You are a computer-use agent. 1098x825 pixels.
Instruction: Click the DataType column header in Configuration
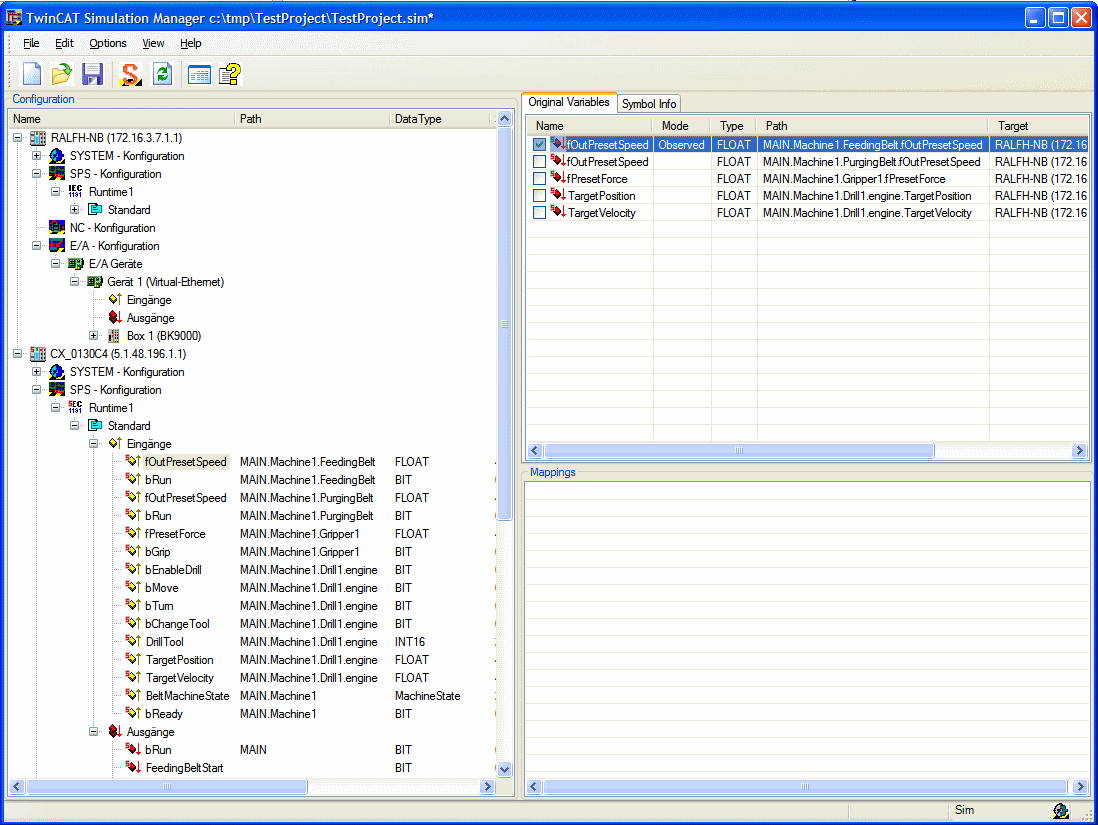[x=439, y=119]
